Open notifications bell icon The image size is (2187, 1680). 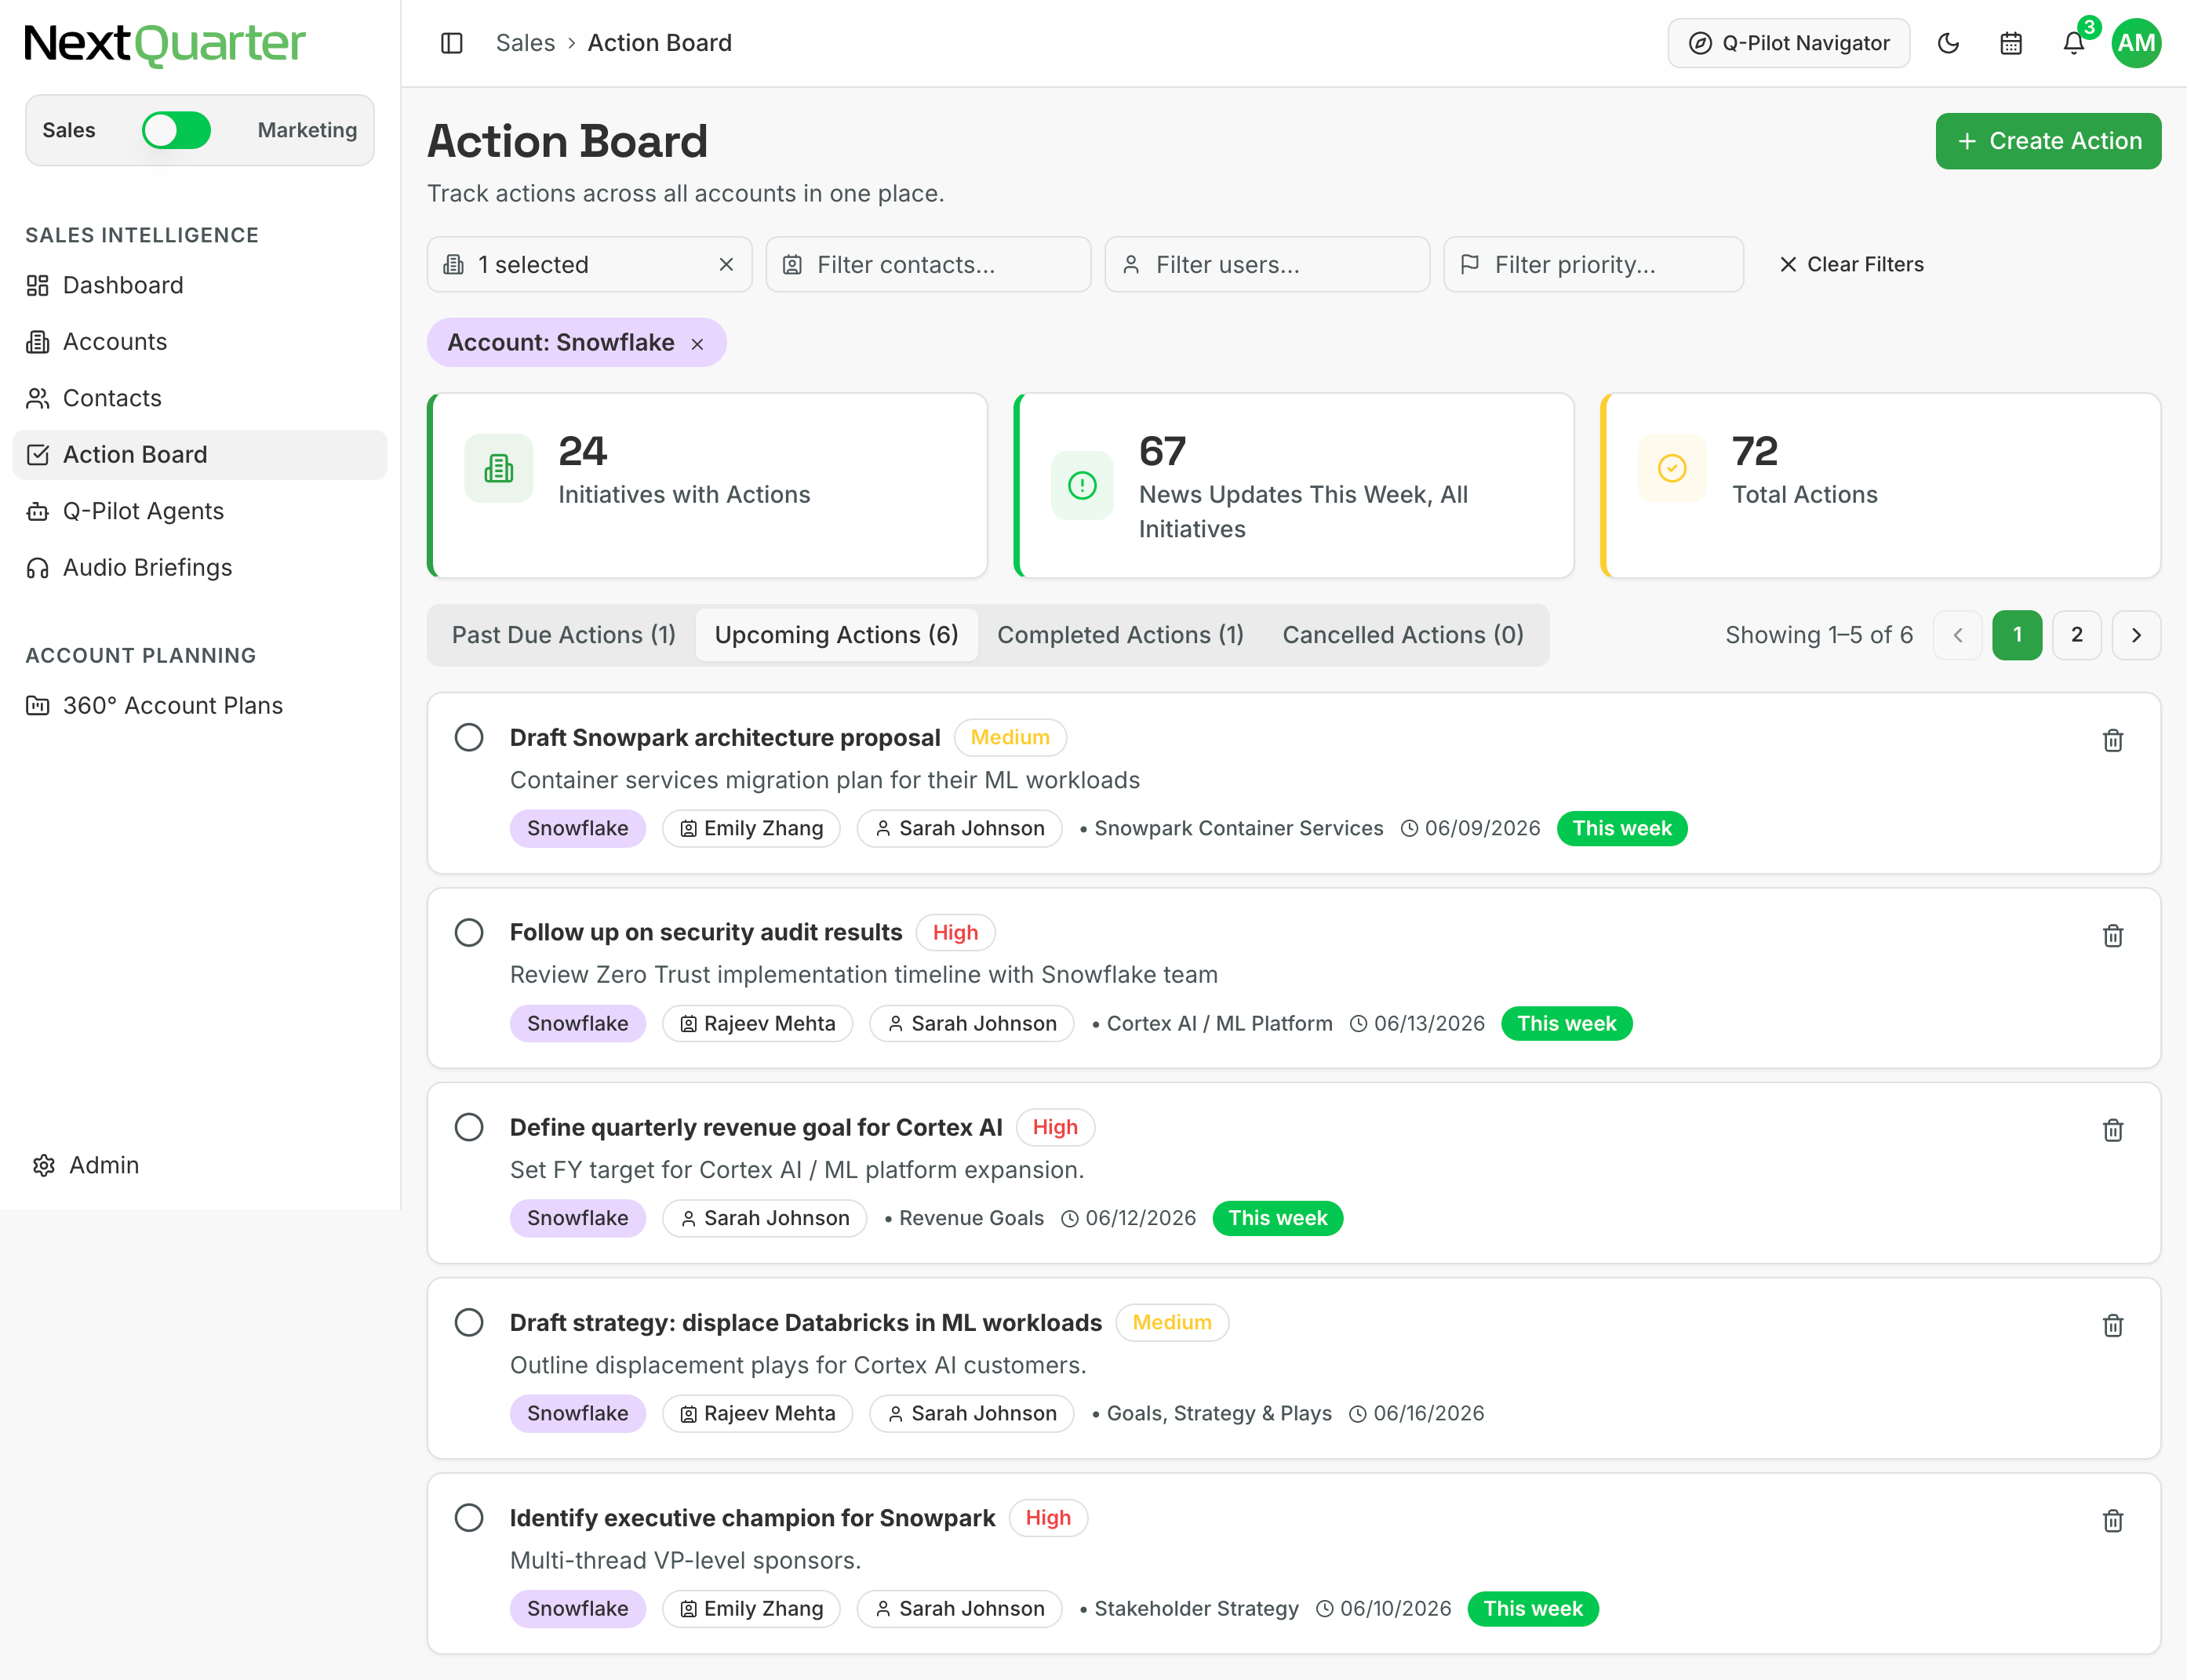2074,43
